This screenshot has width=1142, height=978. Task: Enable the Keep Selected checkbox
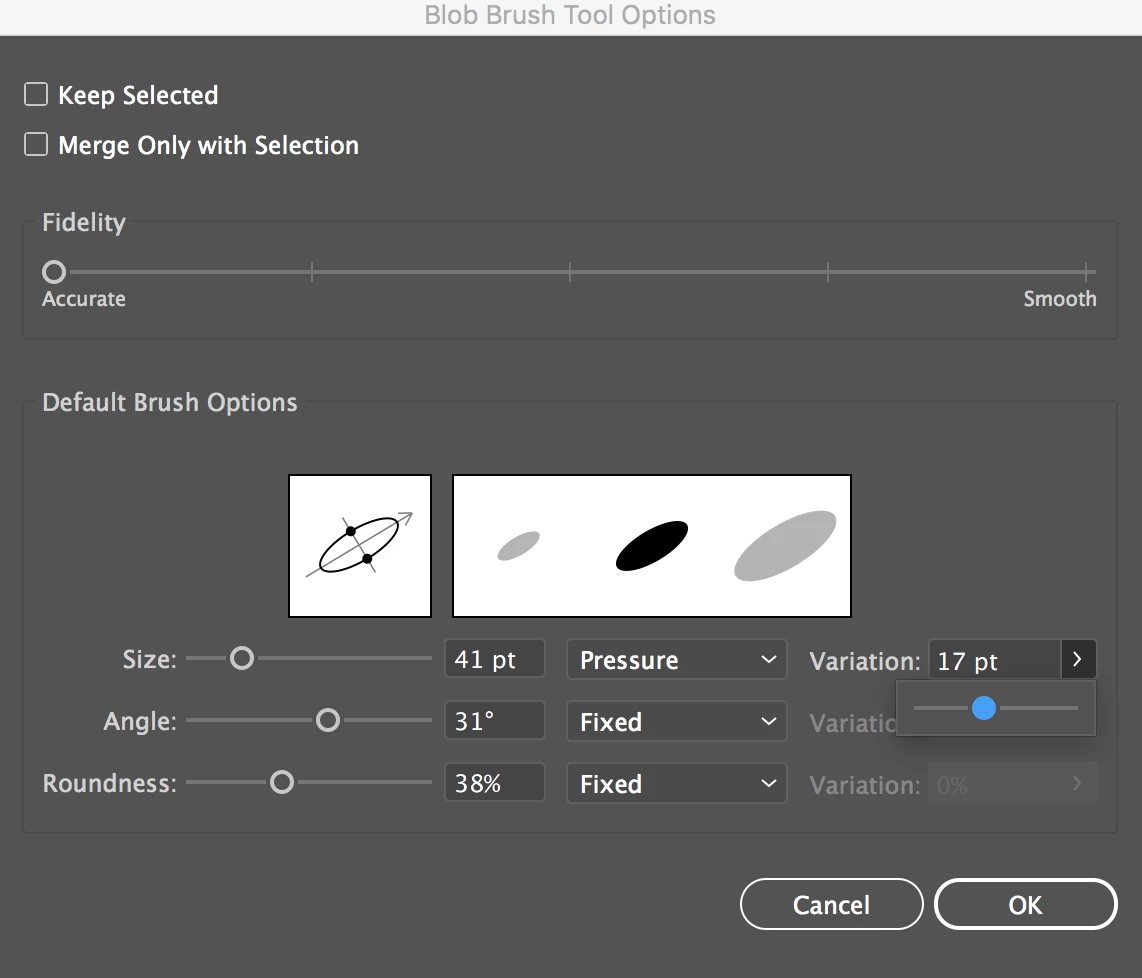click(36, 95)
